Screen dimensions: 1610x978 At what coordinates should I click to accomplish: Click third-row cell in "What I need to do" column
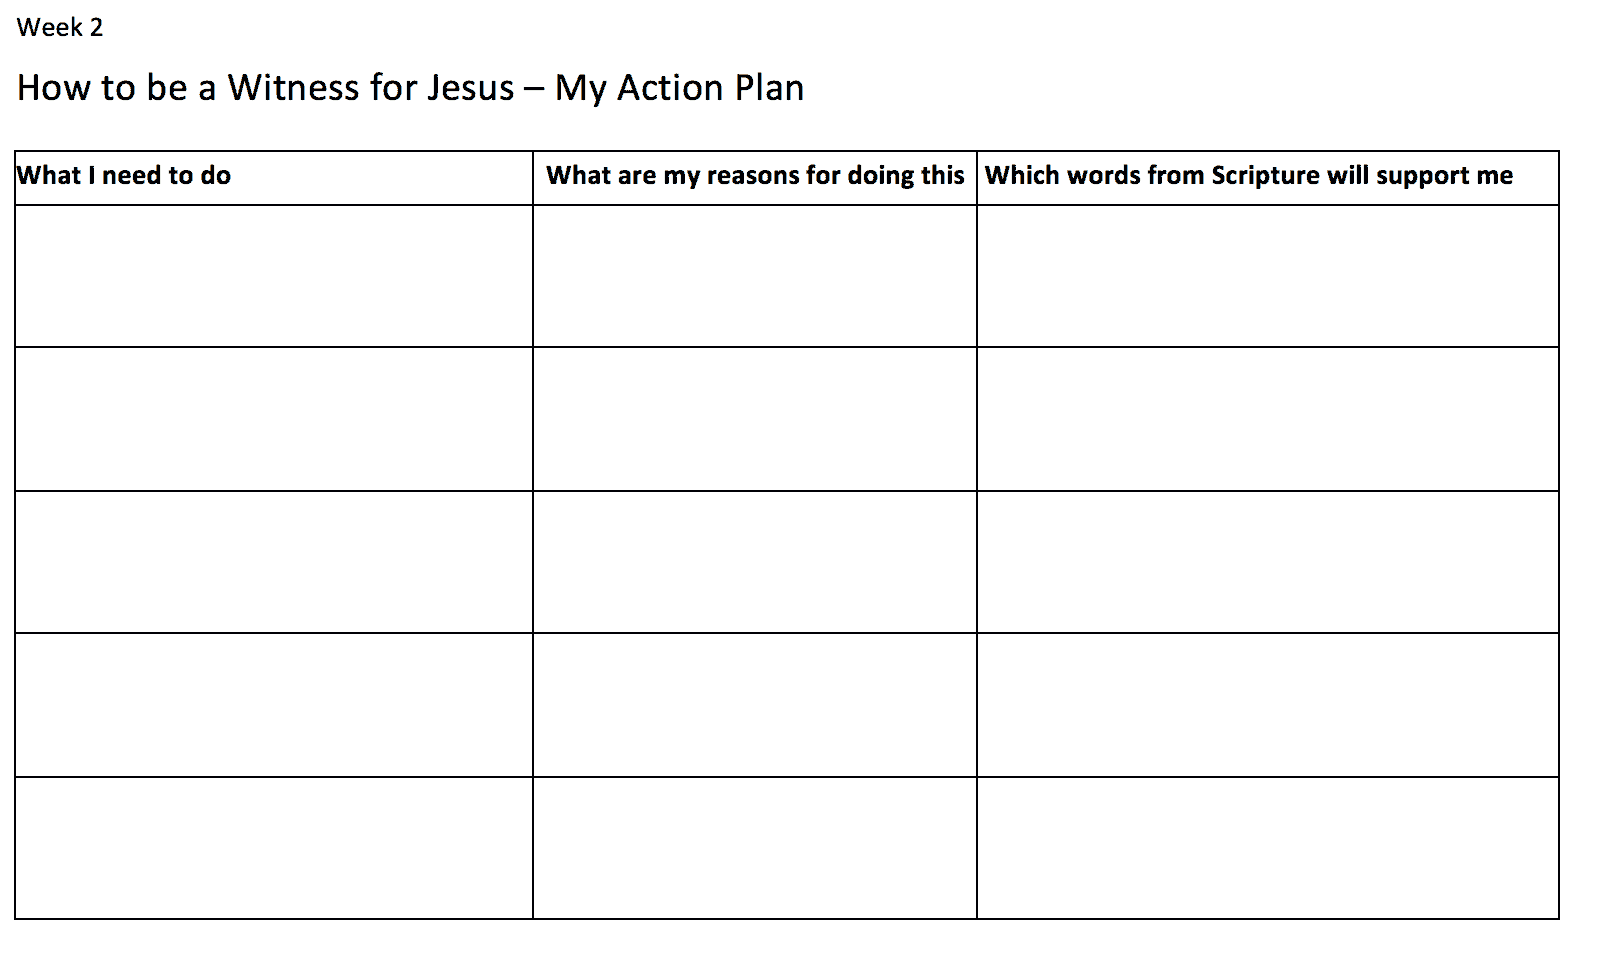(x=274, y=562)
